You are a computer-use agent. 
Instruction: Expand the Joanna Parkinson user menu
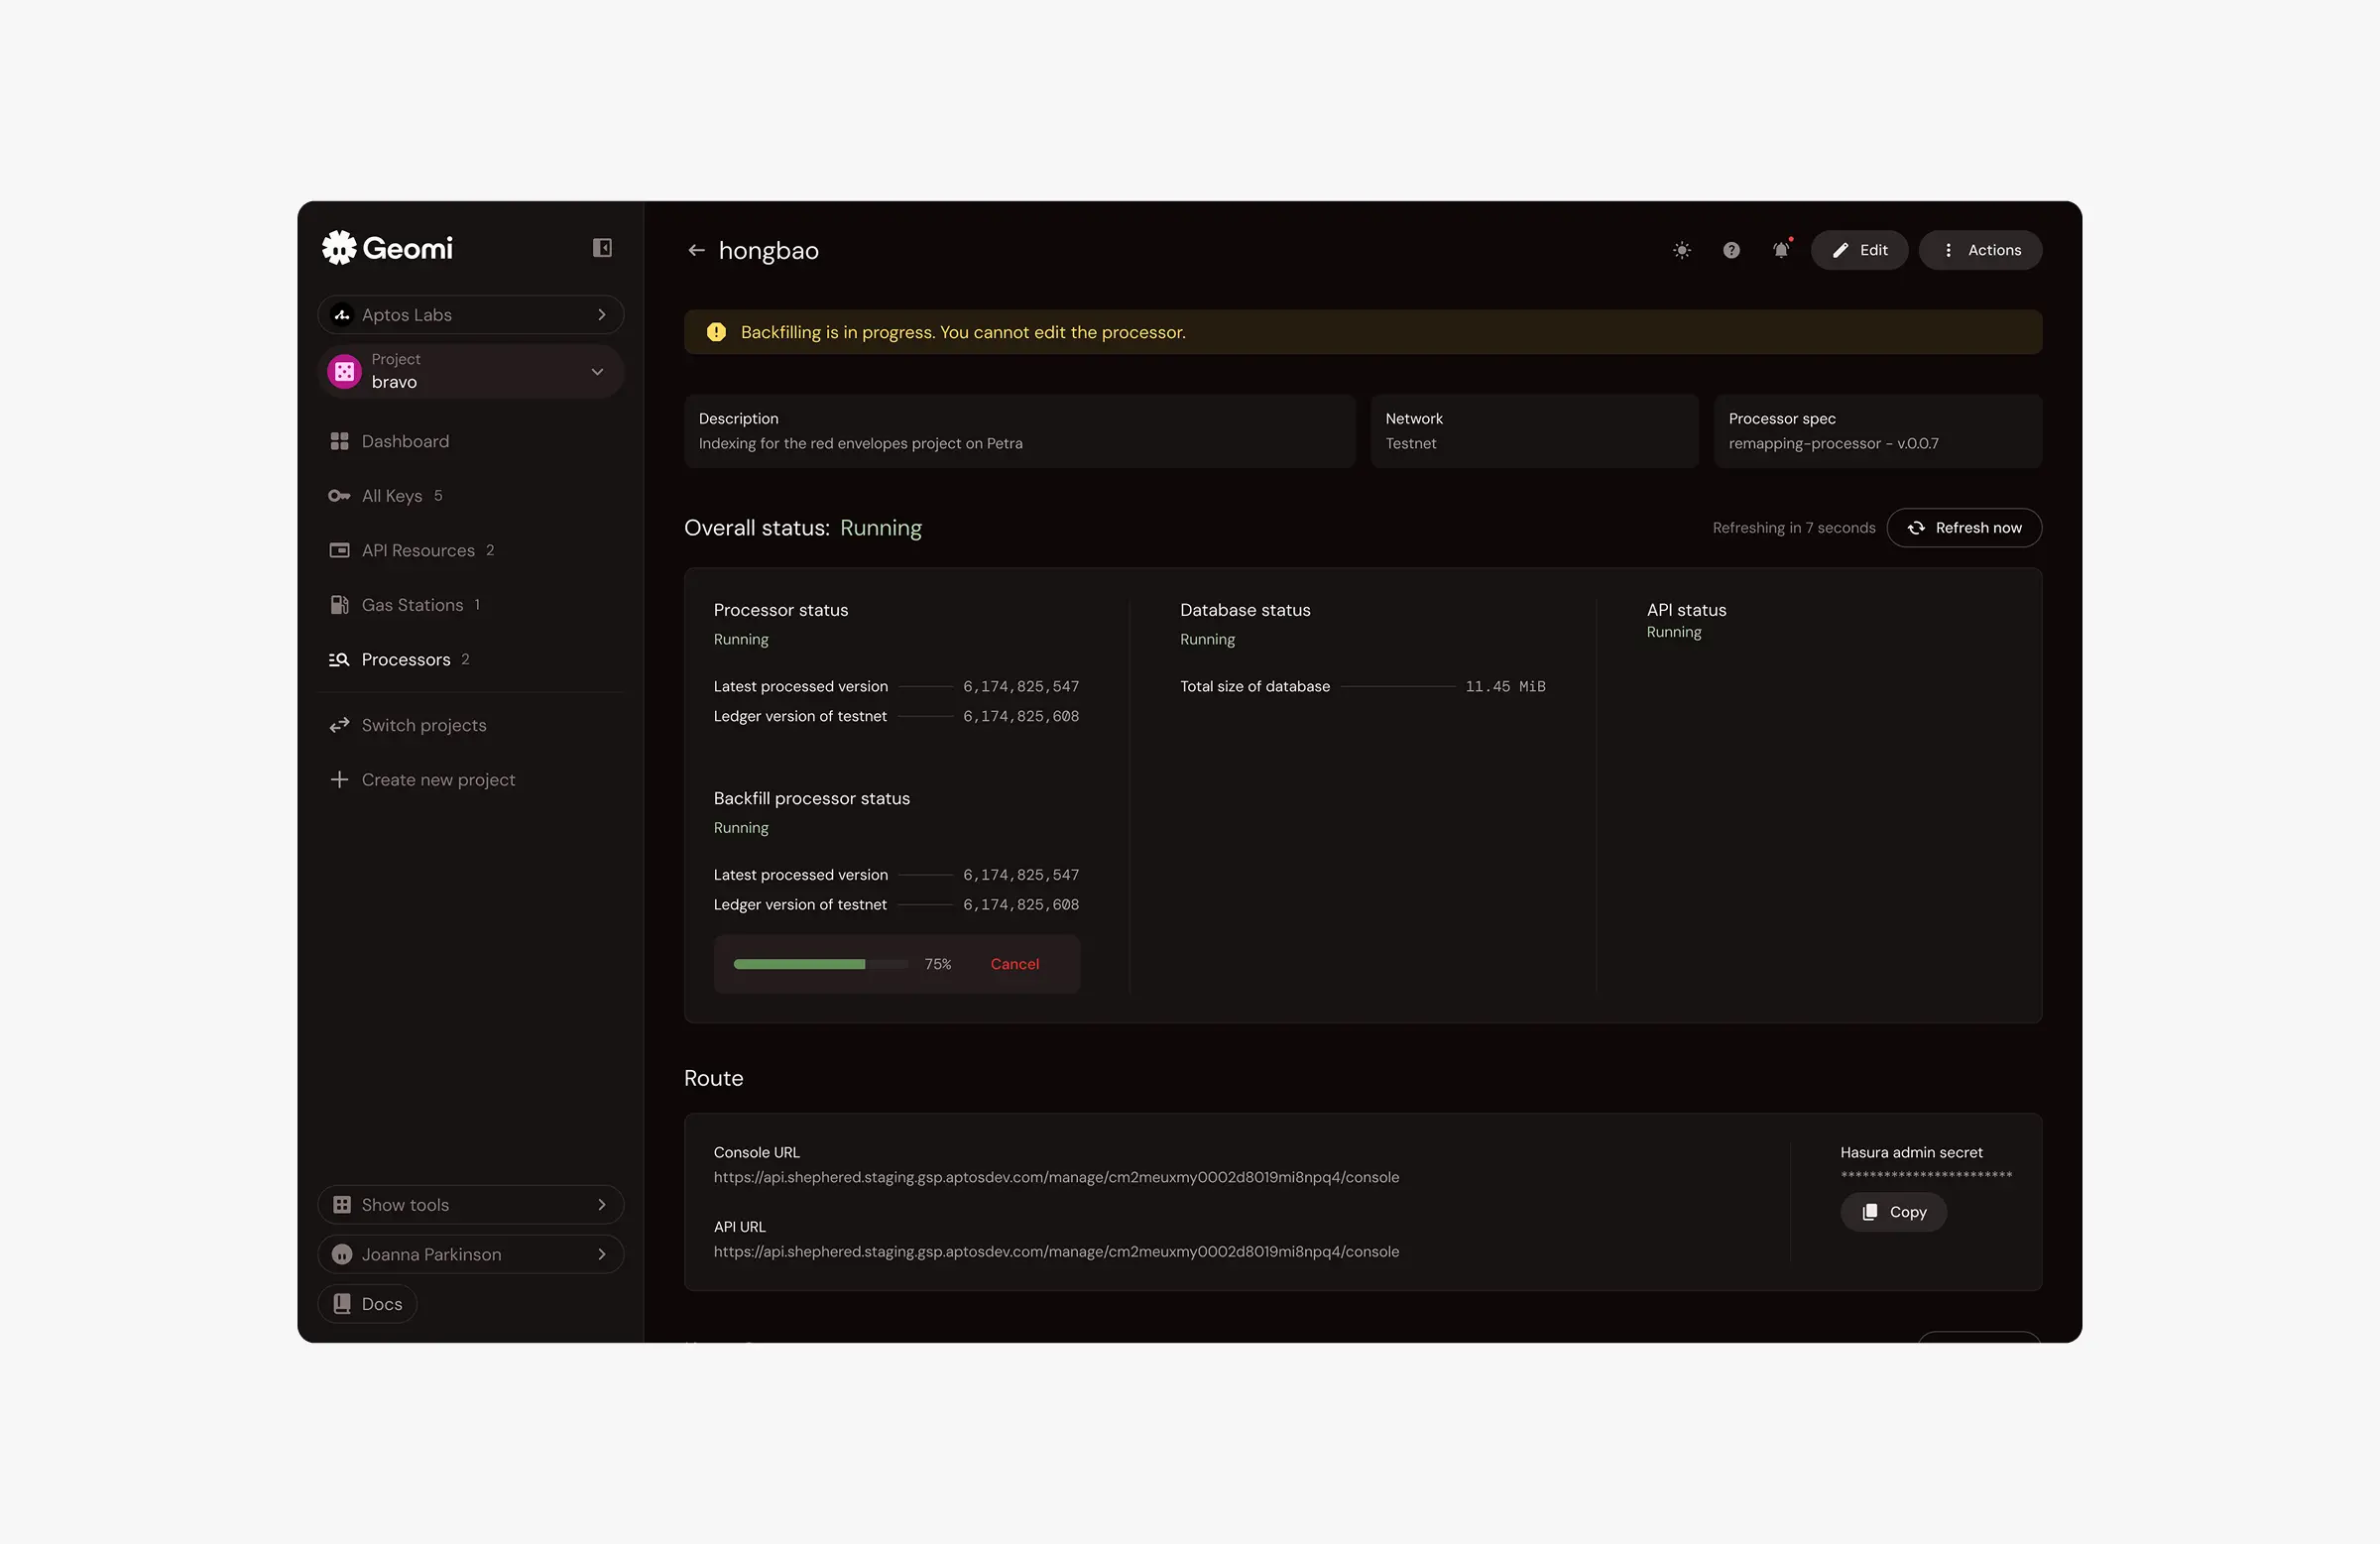click(x=470, y=1254)
